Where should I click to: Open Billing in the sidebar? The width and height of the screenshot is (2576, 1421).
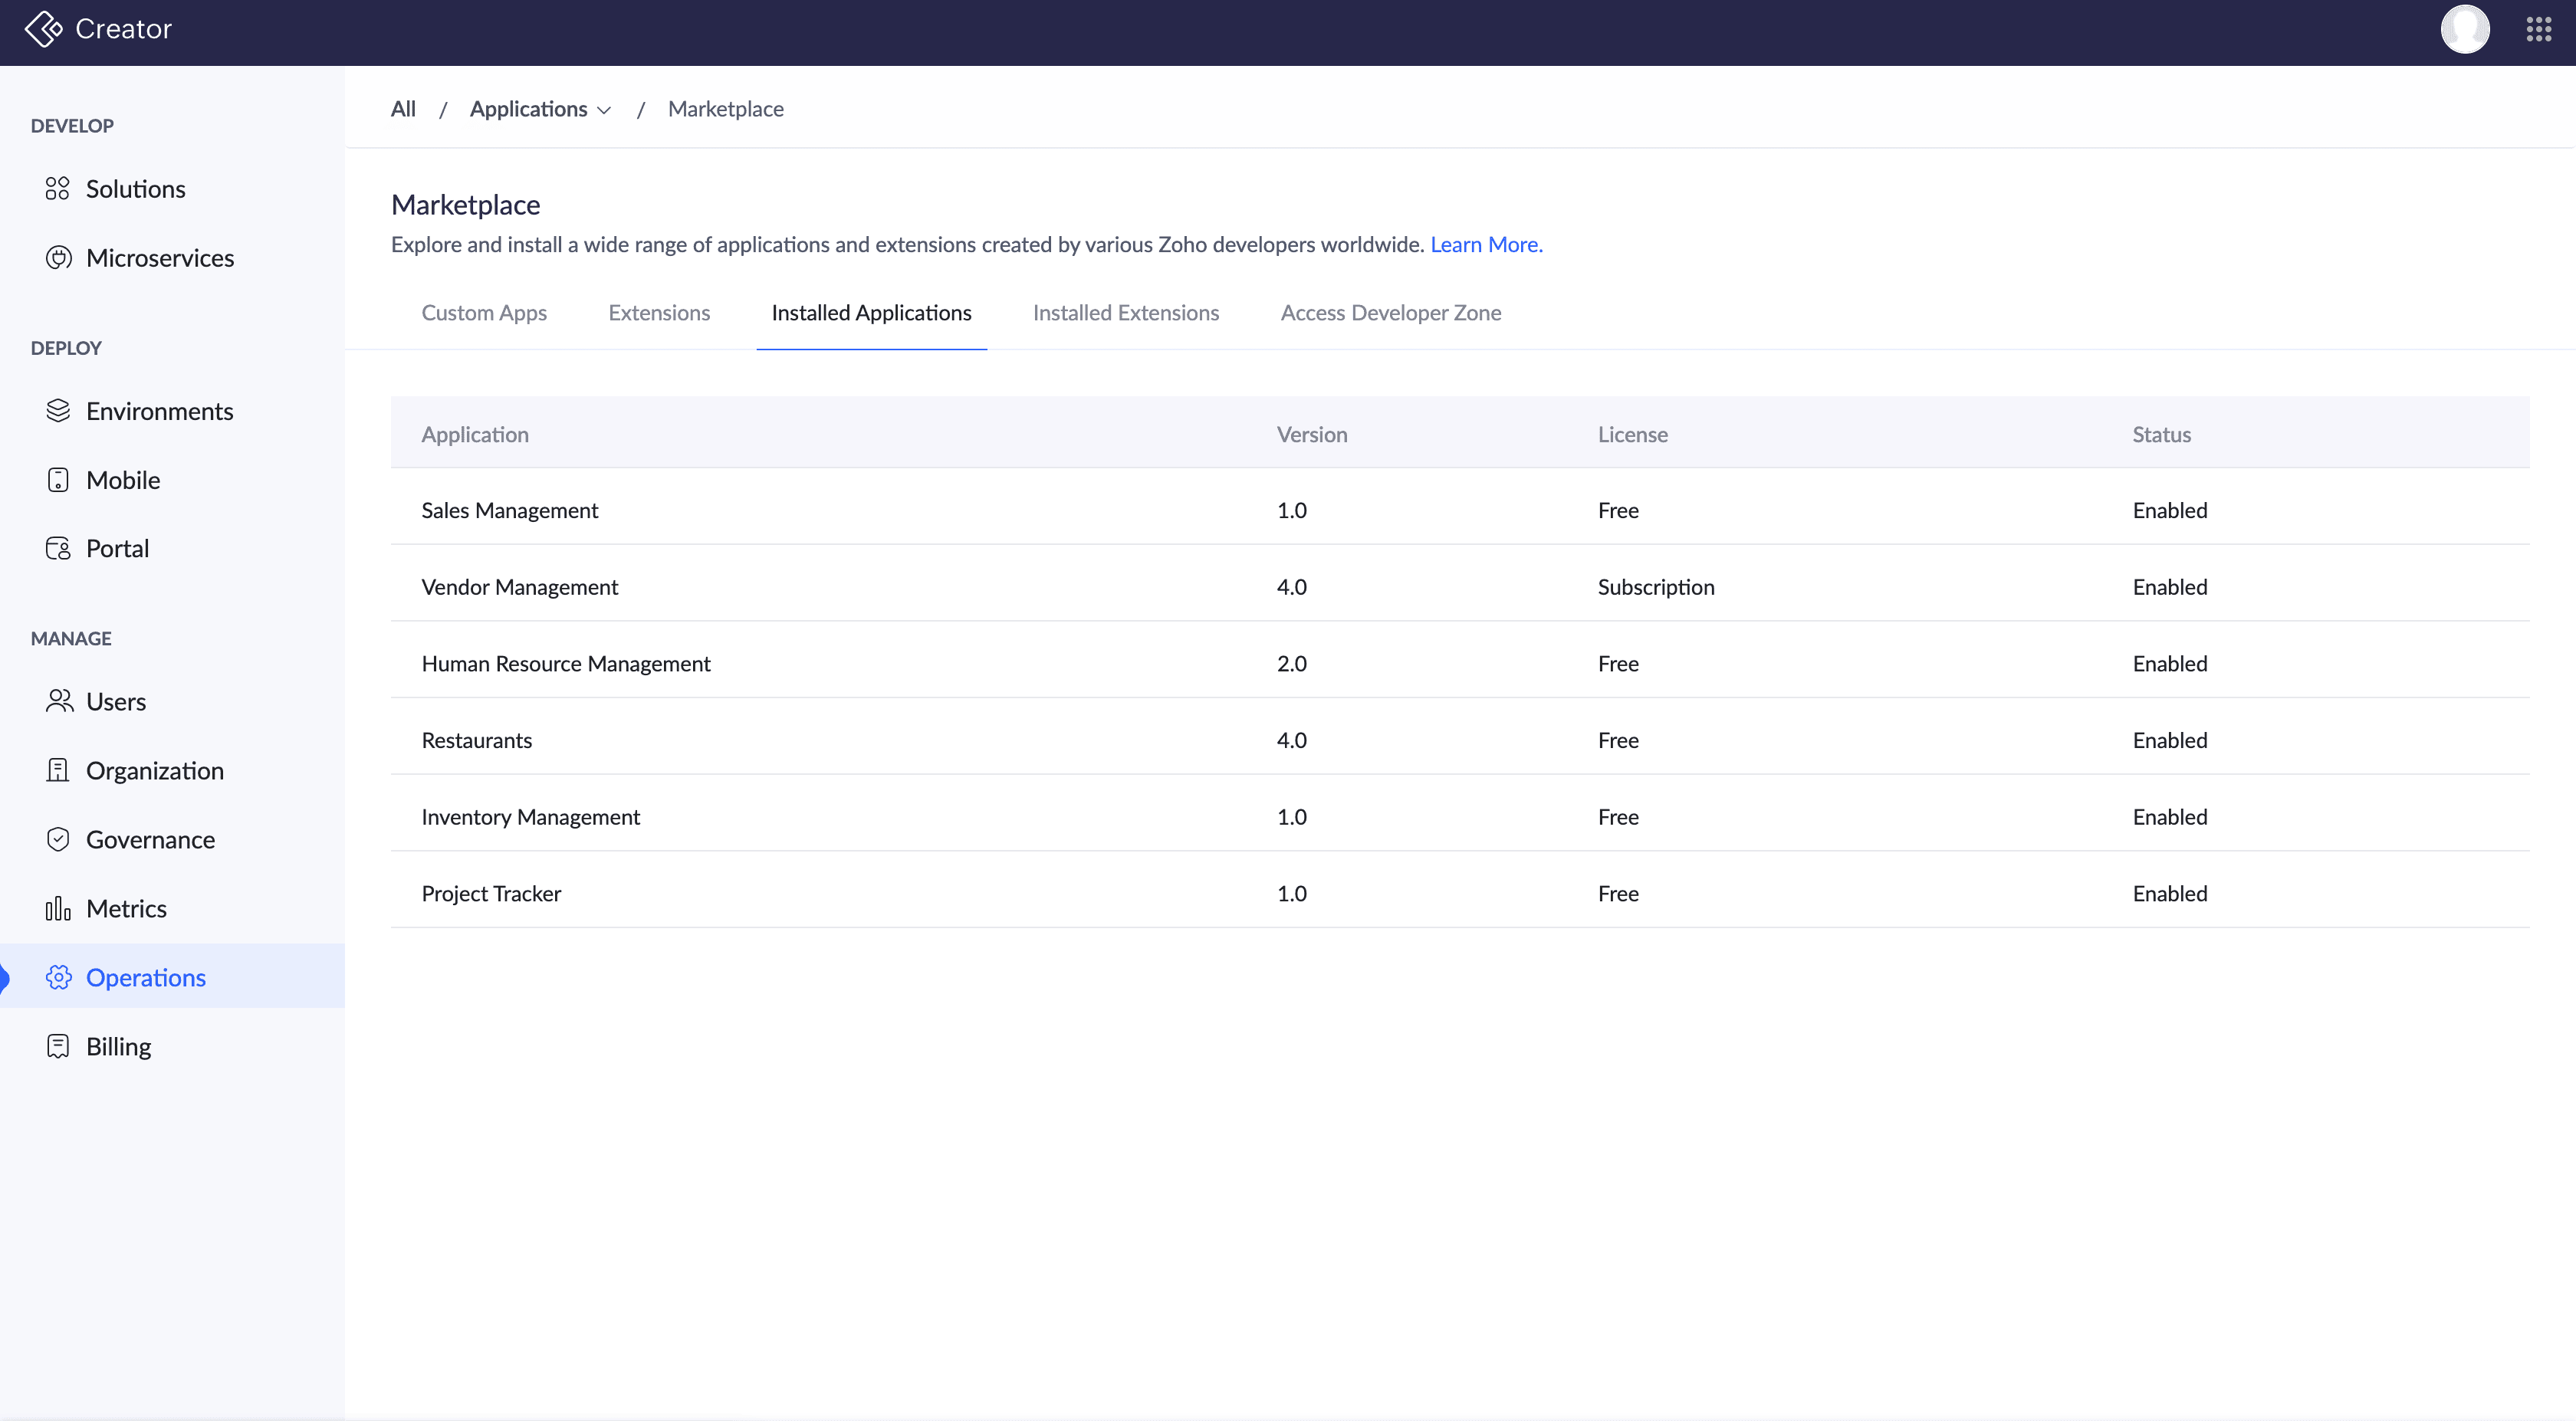click(118, 1046)
